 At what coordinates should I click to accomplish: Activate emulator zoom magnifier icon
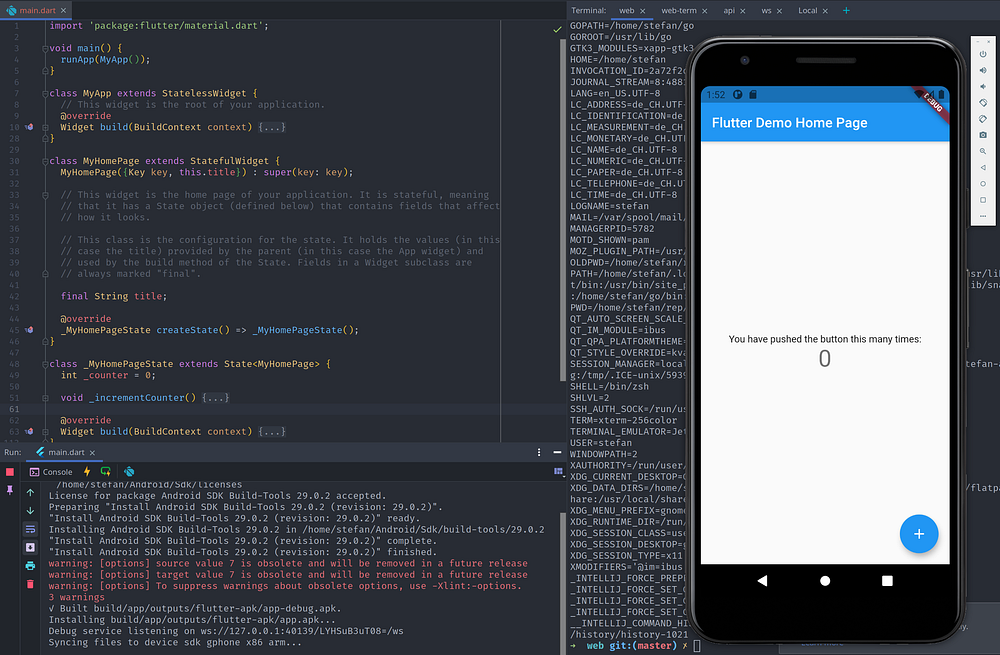(x=983, y=151)
